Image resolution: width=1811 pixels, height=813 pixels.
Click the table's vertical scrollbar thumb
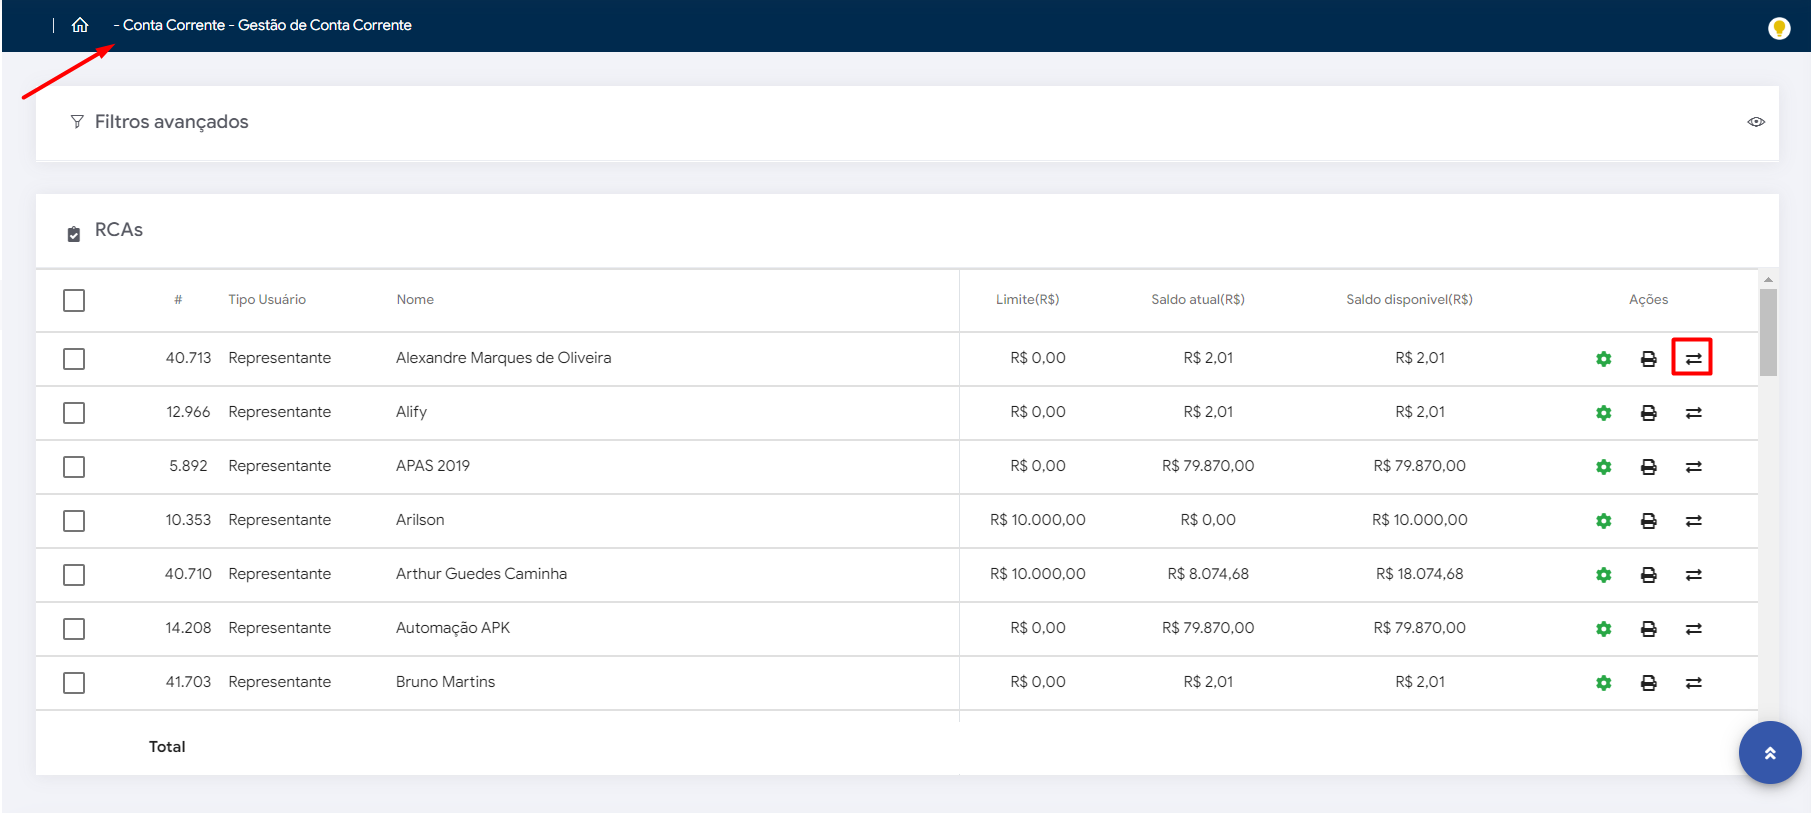coord(1768,332)
